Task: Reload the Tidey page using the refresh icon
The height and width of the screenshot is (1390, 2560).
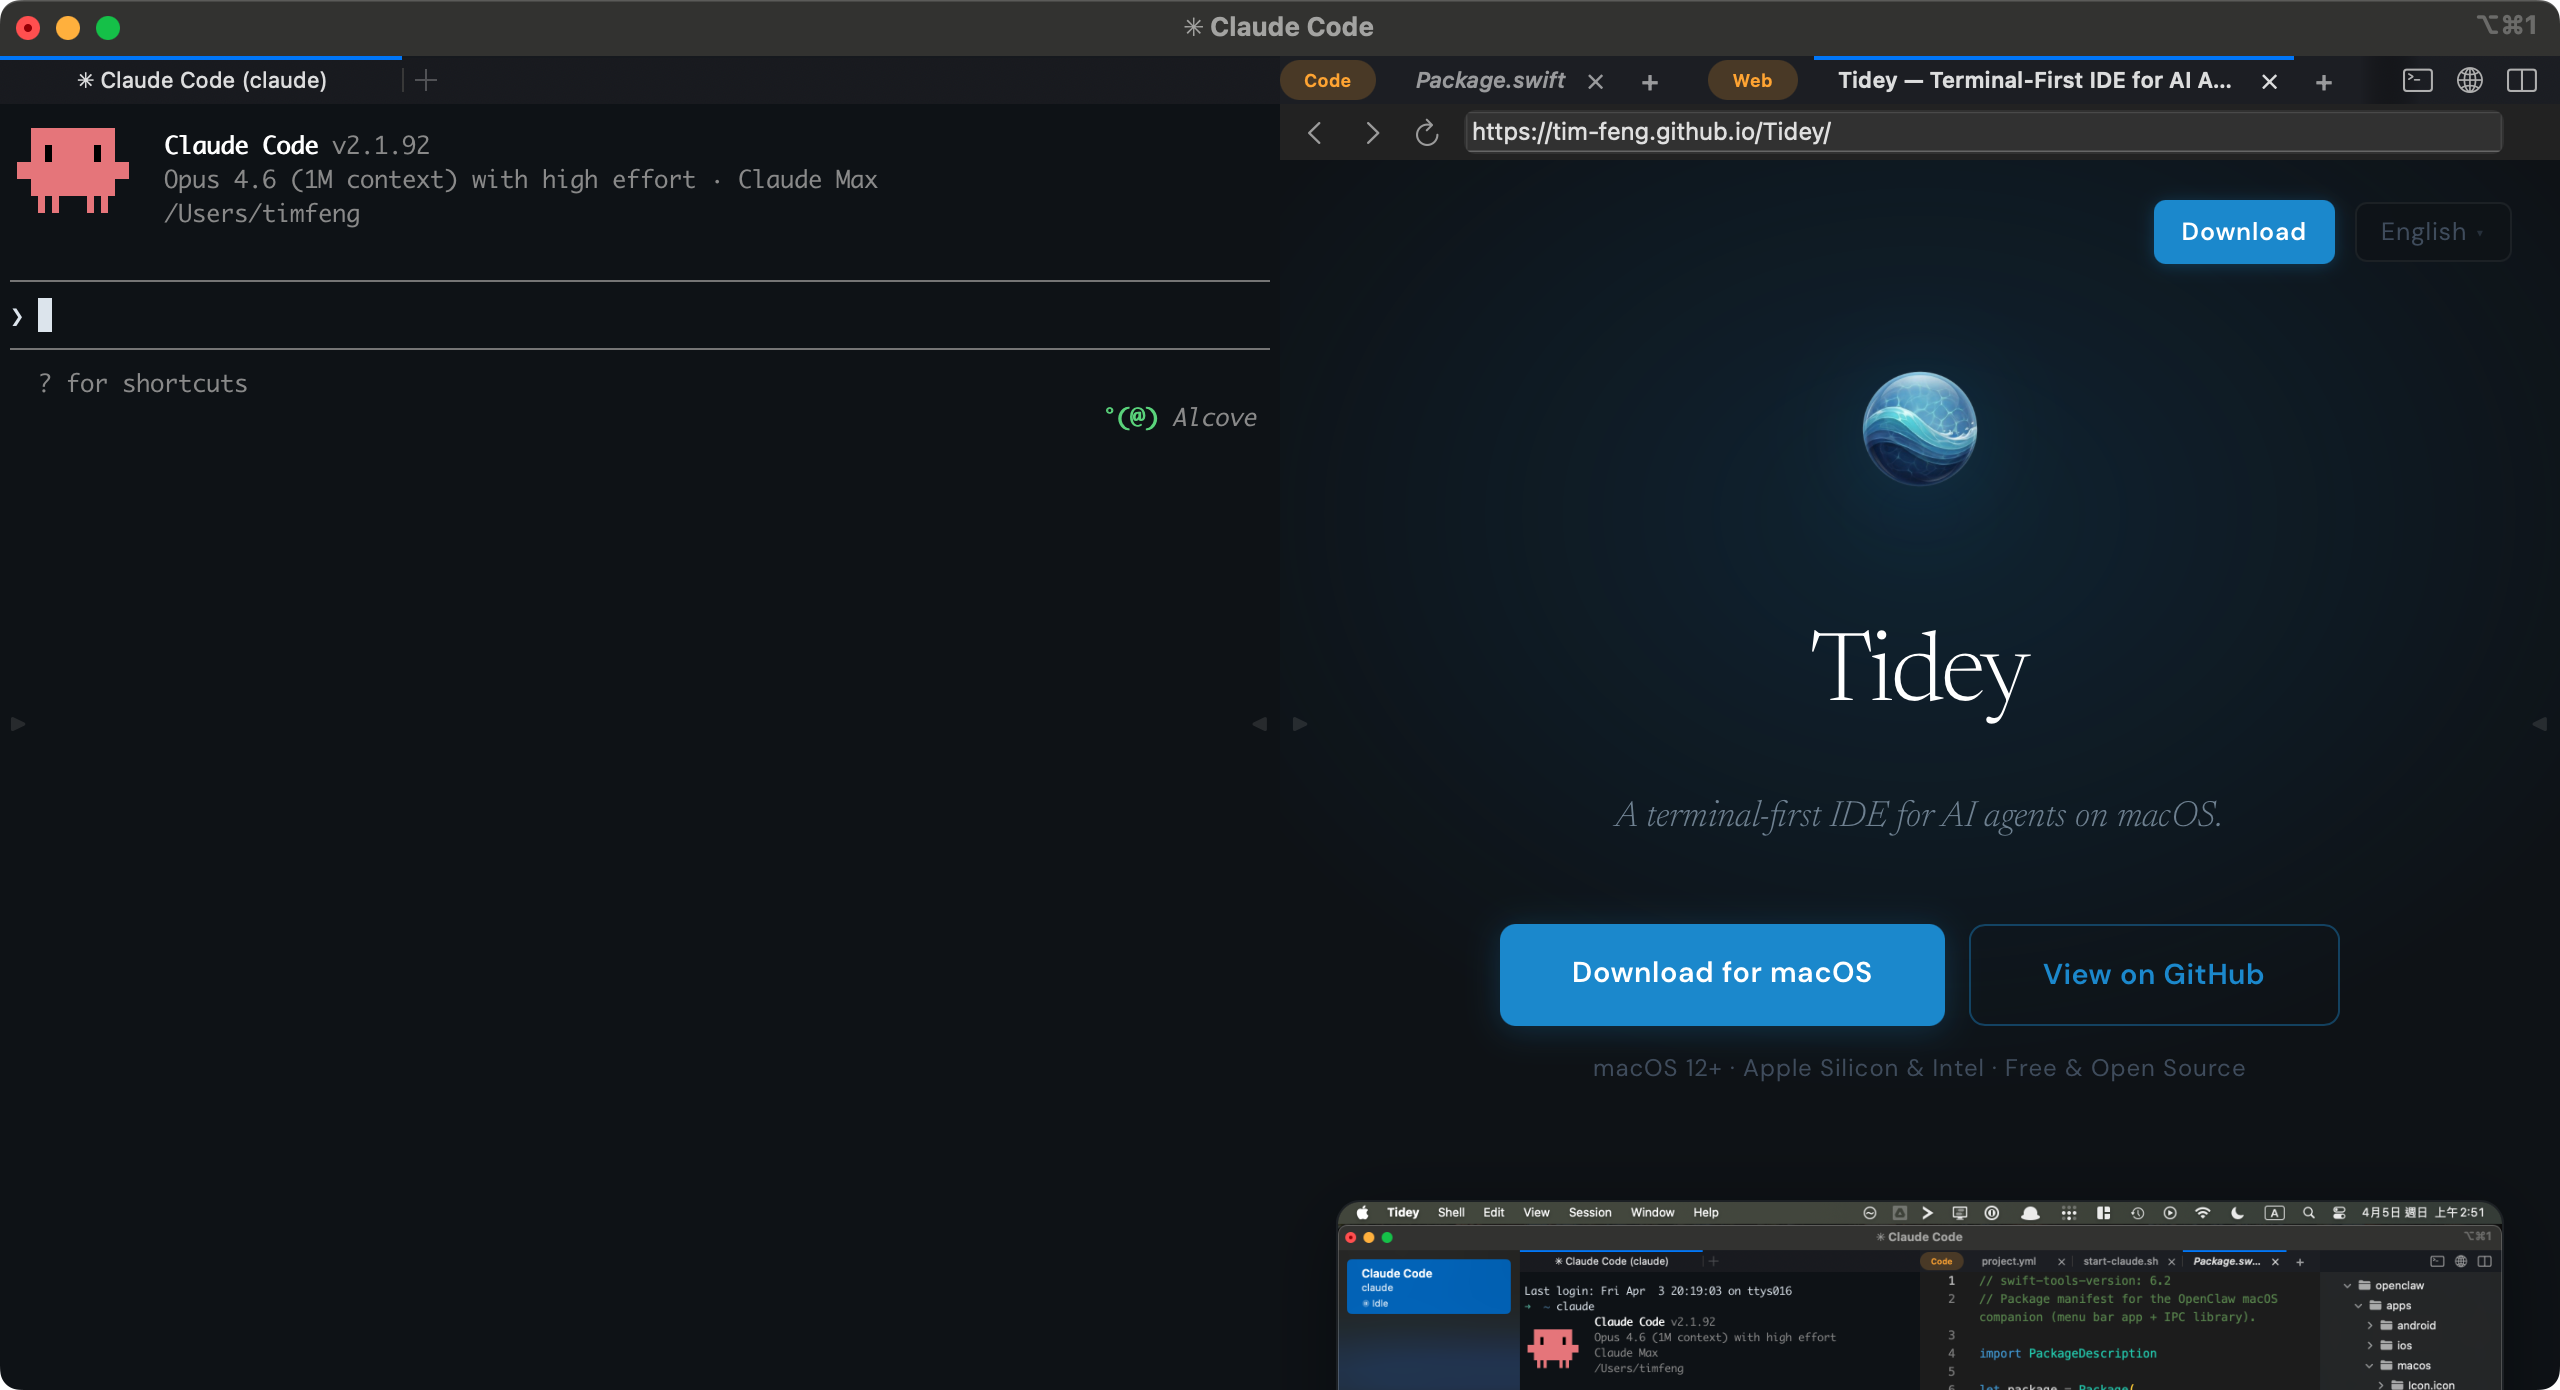Action: tap(1426, 132)
